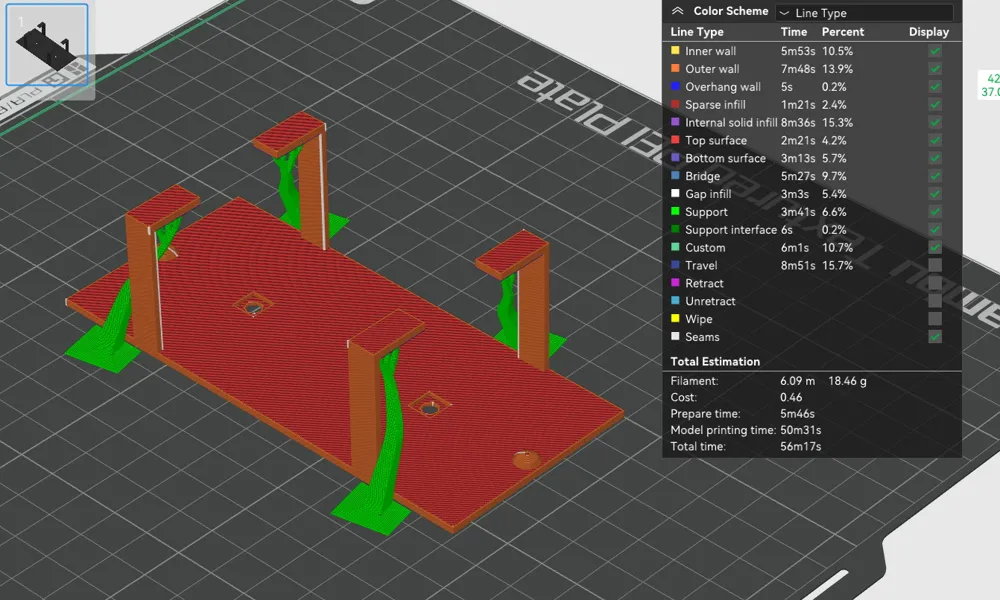Enable the Seams display checkbox
The width and height of the screenshot is (1000, 600).
click(935, 337)
